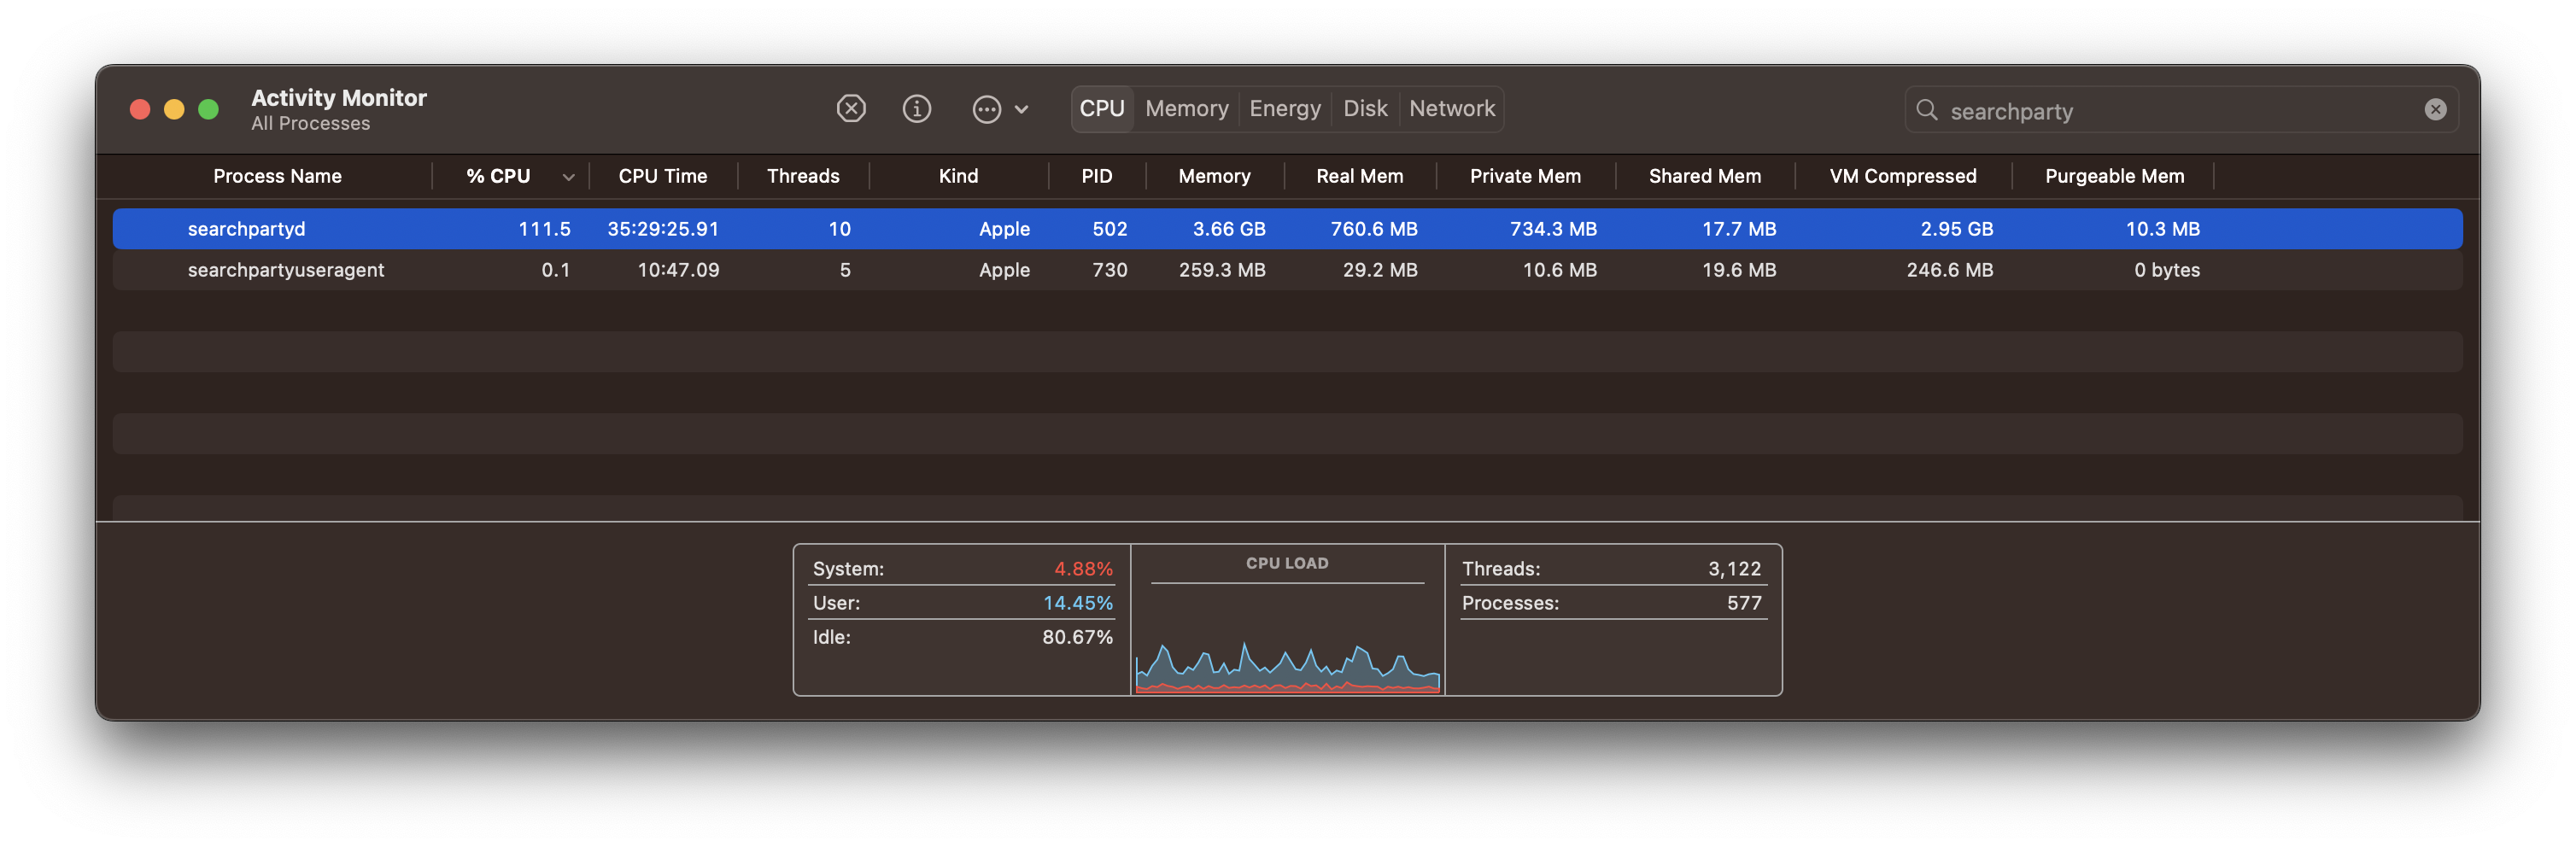This screenshot has height=847, width=2576.
Task: Select the searchpartyd process row
Action: click(1287, 229)
